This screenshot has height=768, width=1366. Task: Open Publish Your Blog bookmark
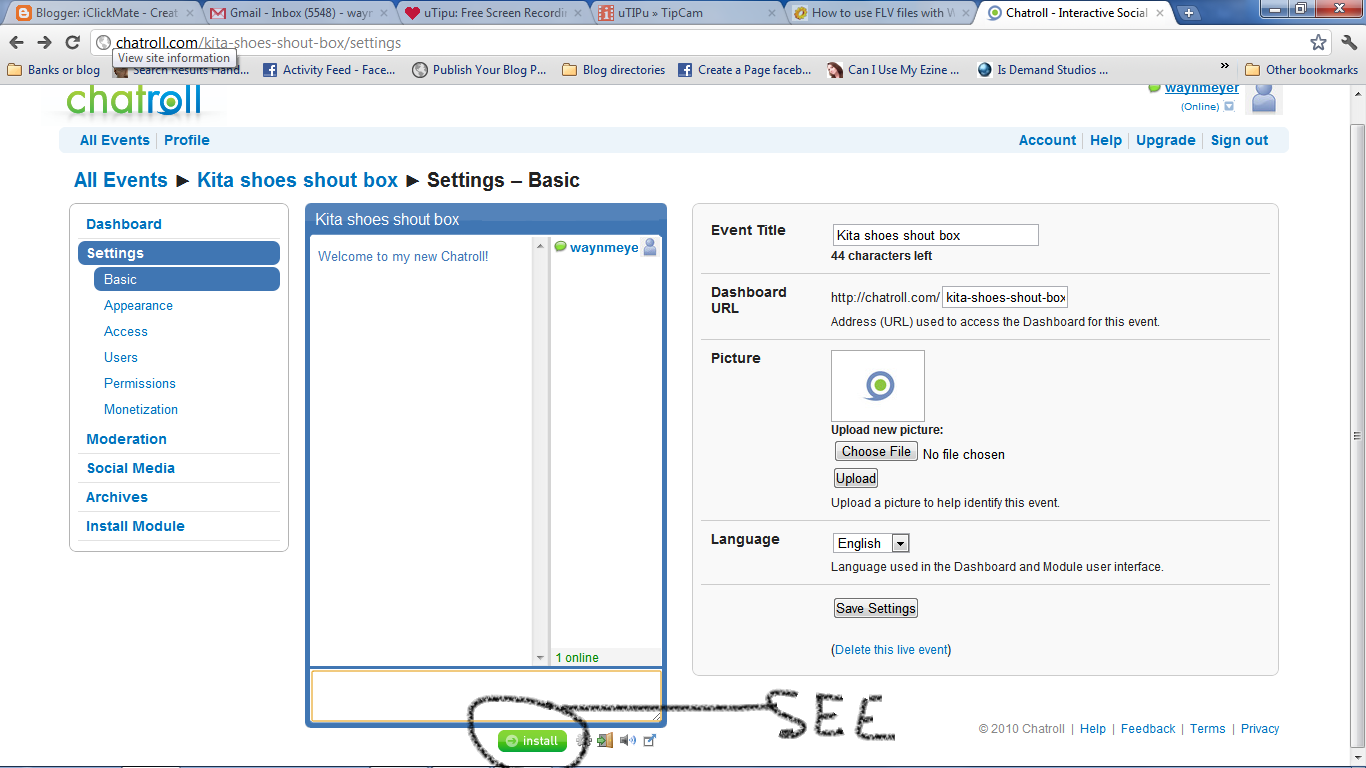pyautogui.click(x=479, y=70)
